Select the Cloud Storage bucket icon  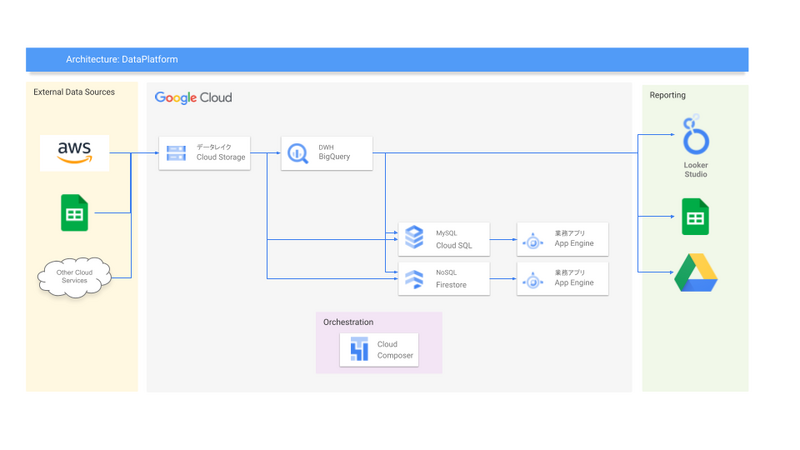tap(176, 153)
